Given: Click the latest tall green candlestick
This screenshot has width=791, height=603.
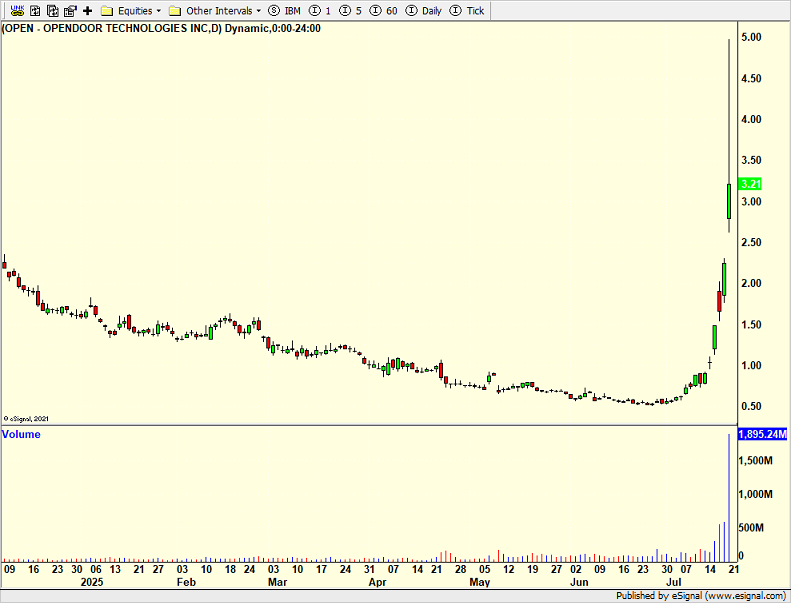Looking at the screenshot, I should (729, 201).
